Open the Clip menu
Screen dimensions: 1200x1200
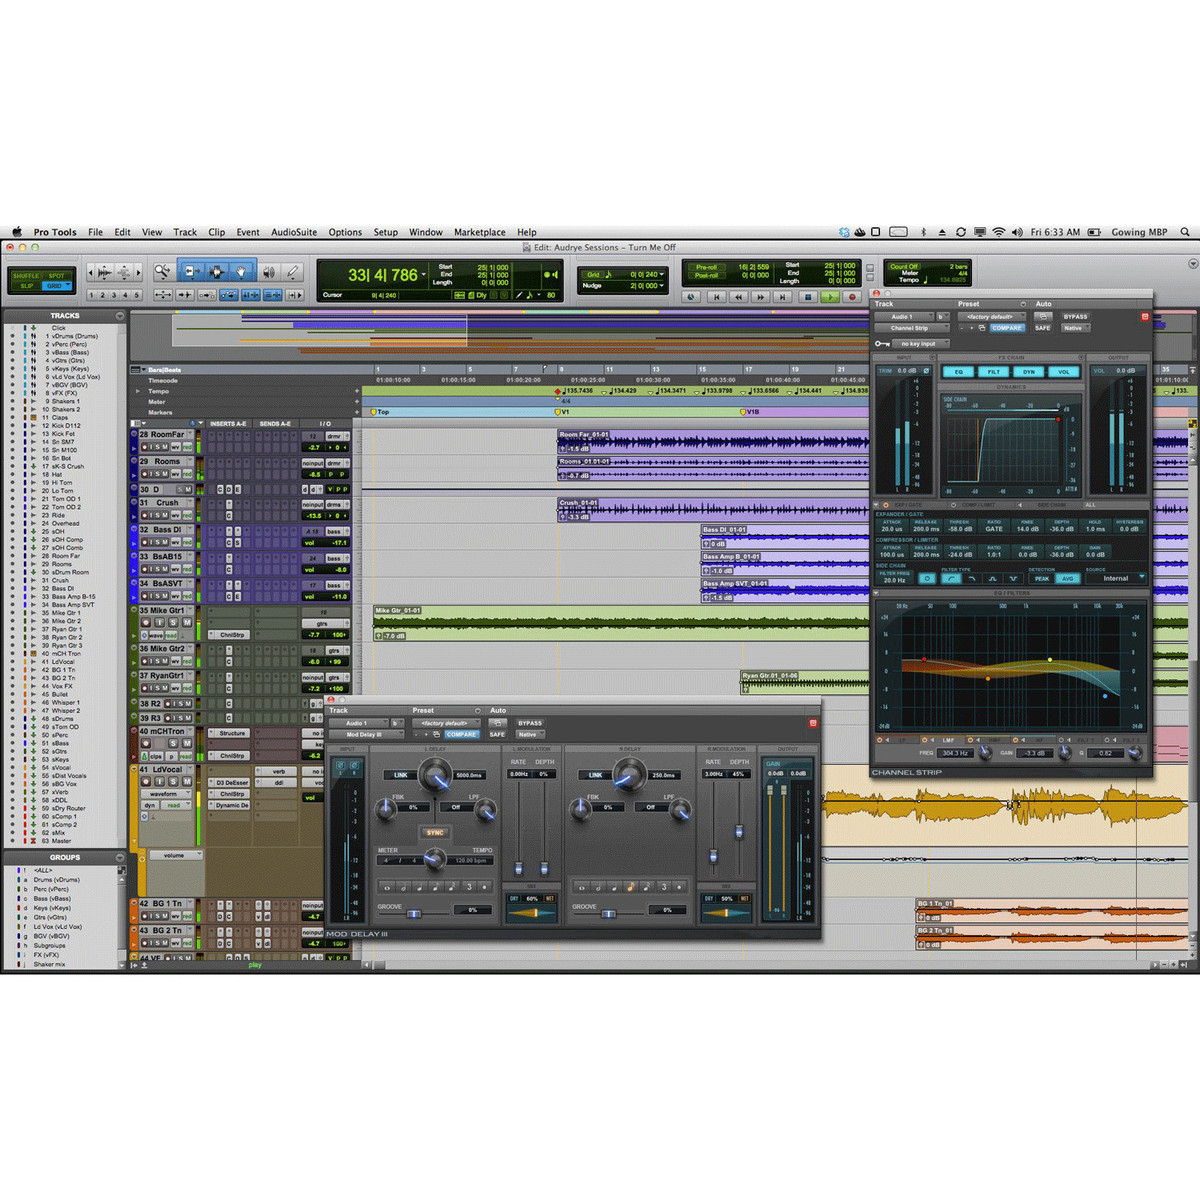[x=217, y=232]
